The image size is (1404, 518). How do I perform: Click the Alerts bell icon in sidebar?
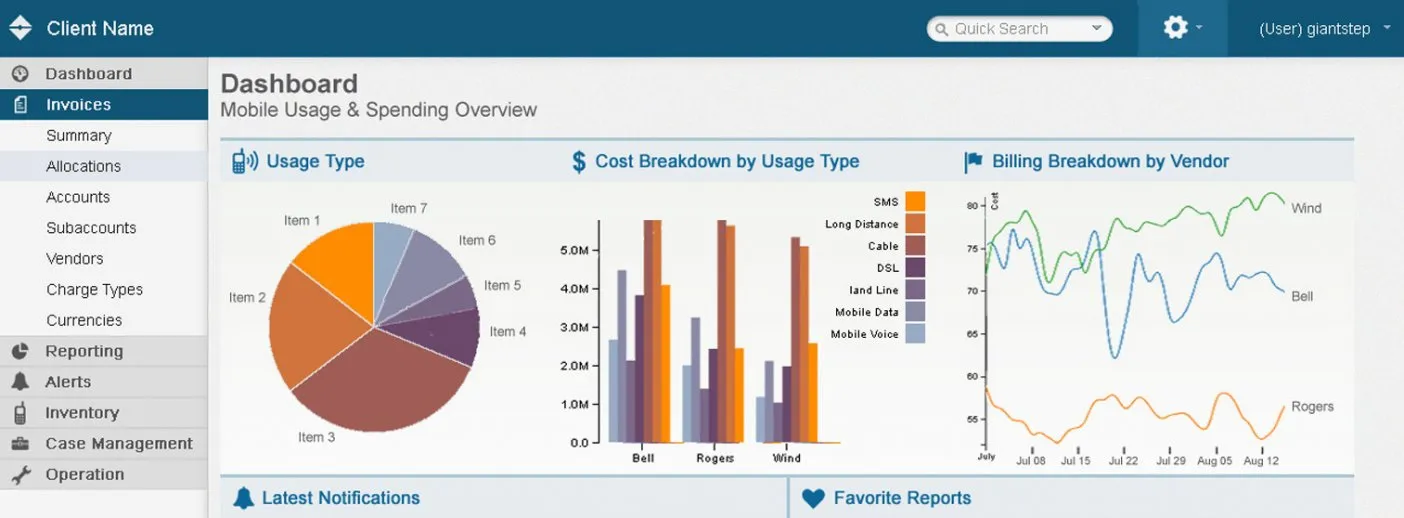(x=20, y=382)
